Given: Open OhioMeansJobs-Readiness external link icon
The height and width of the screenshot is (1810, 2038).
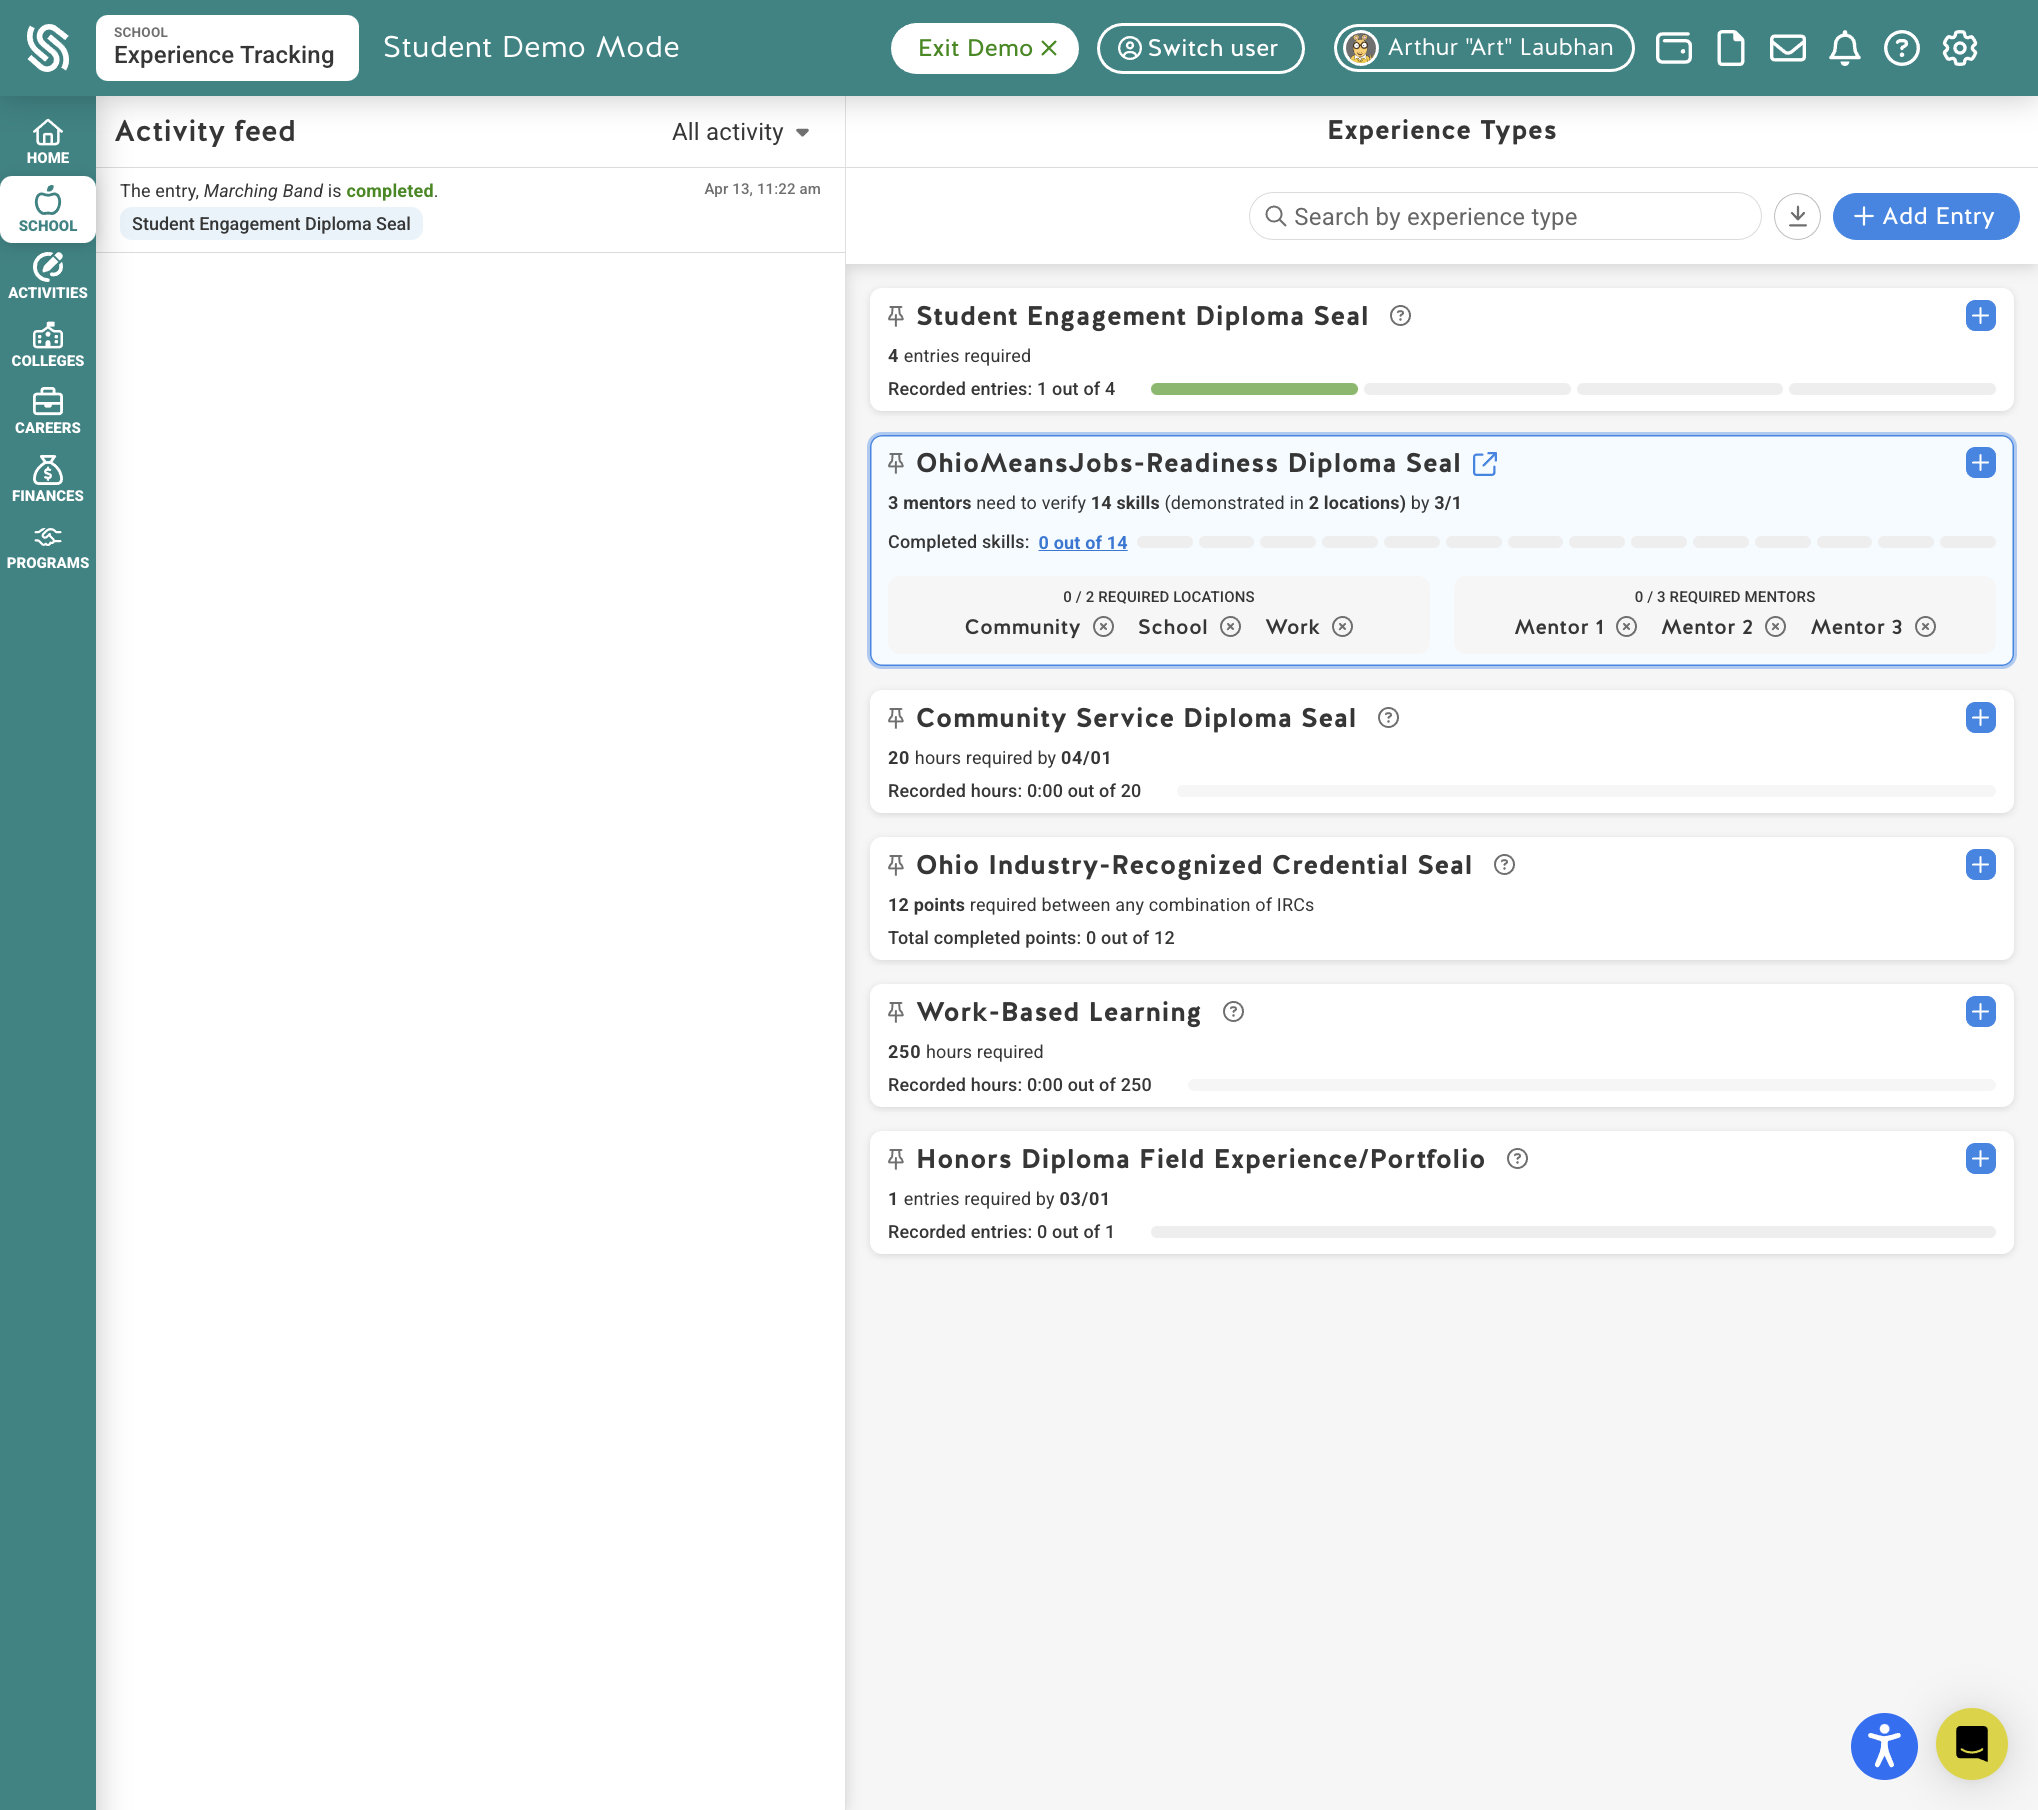Looking at the screenshot, I should [1485, 463].
